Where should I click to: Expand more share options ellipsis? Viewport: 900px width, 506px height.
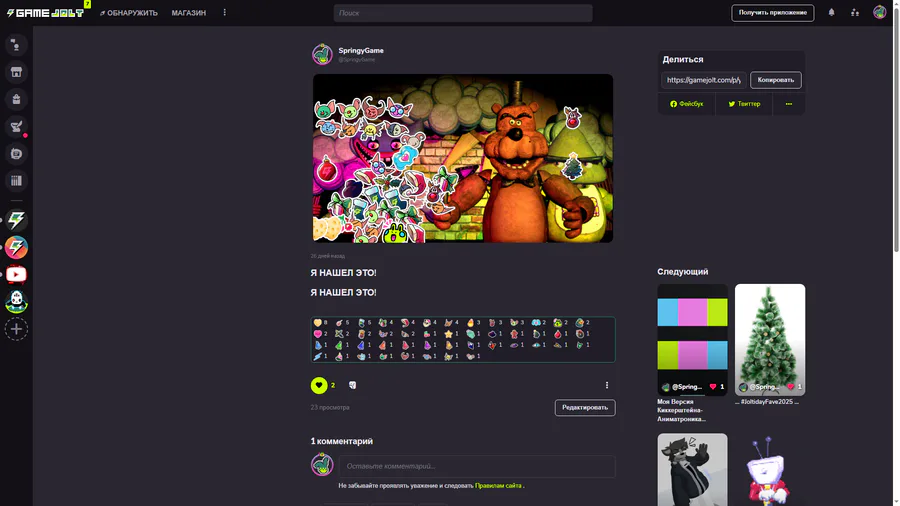tap(789, 104)
